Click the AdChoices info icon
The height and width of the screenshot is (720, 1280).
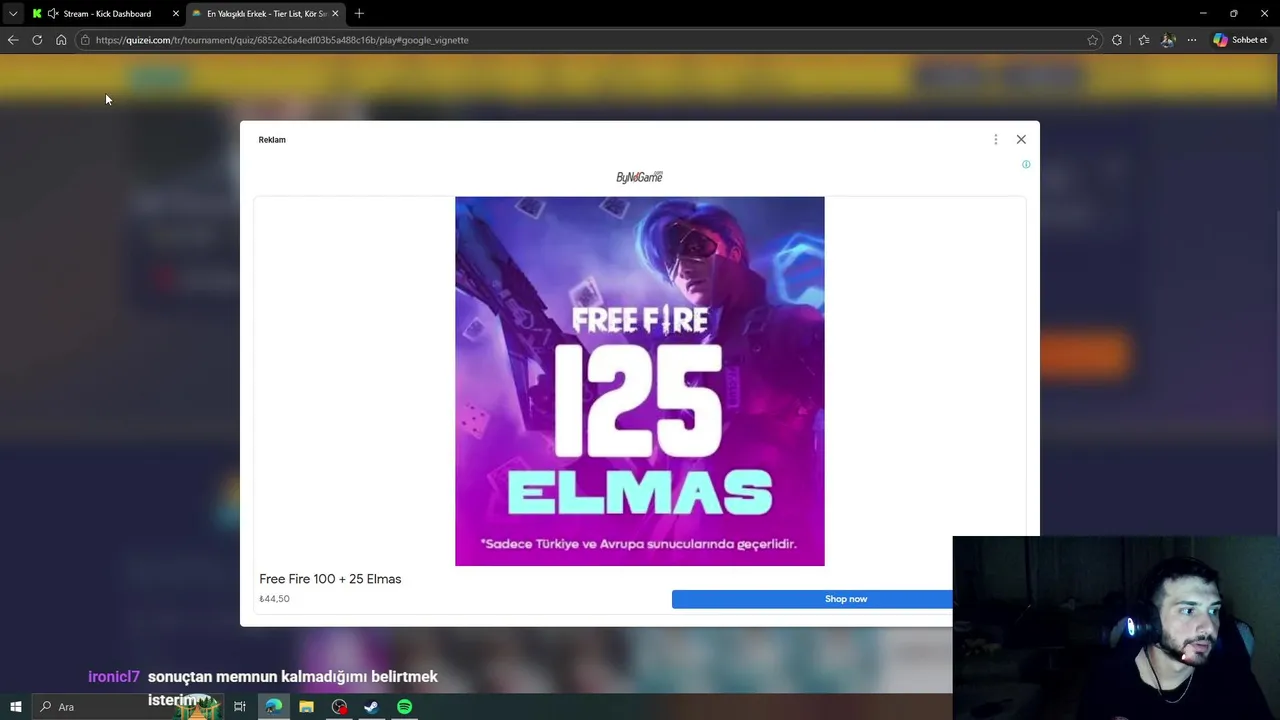coord(1026,164)
